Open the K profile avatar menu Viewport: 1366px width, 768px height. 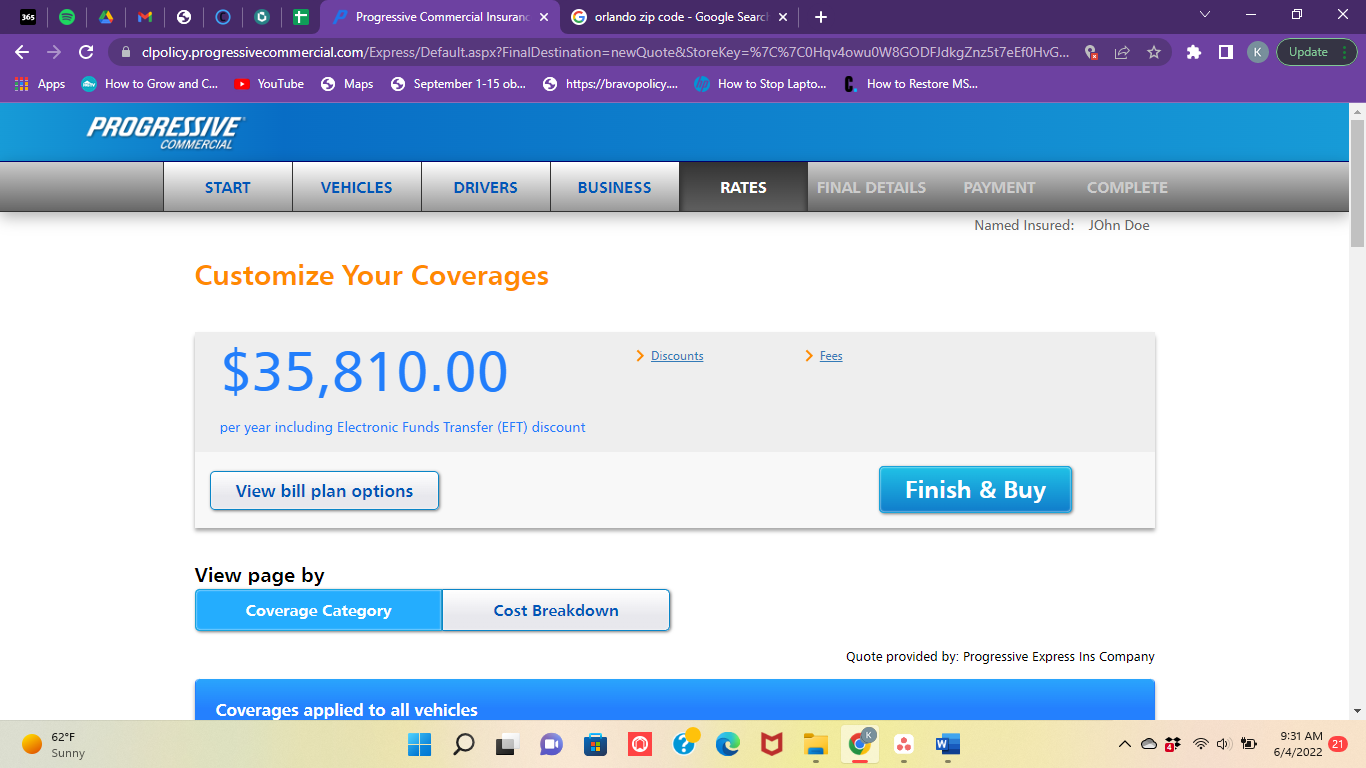(x=1258, y=52)
